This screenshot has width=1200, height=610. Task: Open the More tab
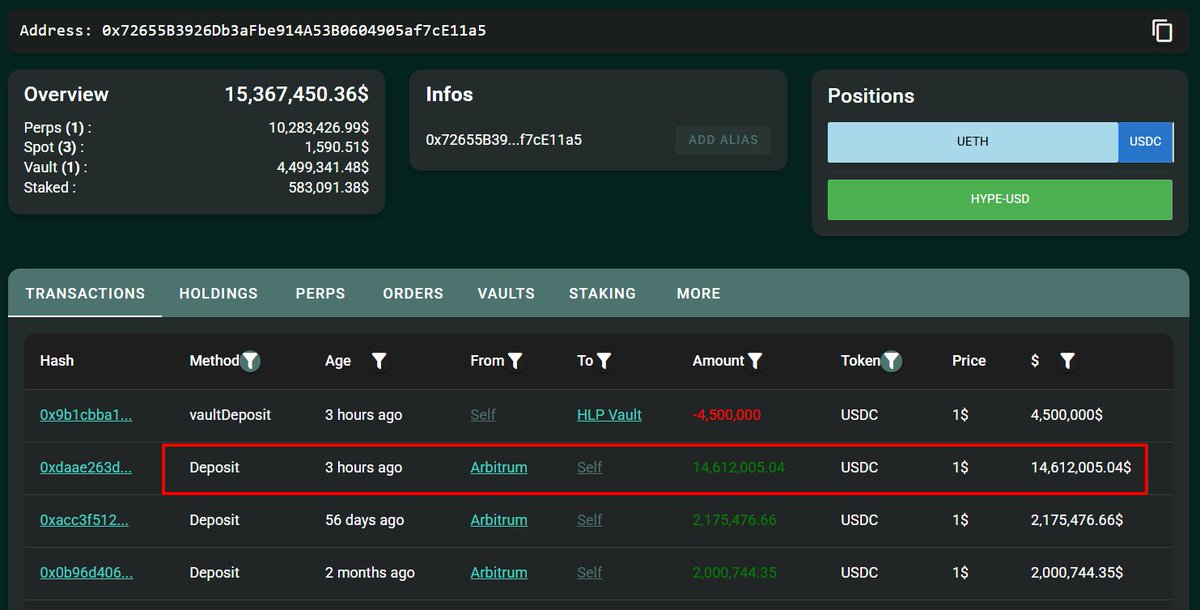point(698,293)
